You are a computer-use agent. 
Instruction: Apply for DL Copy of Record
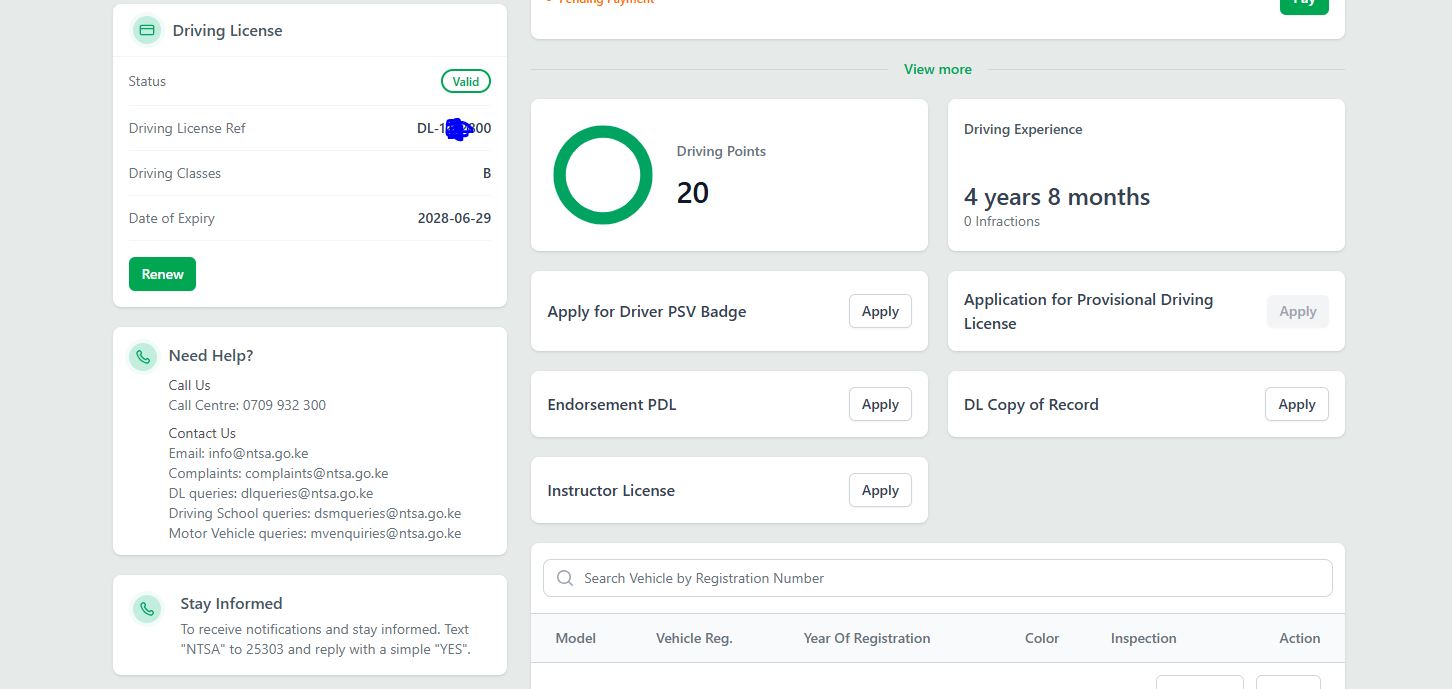pos(1296,404)
